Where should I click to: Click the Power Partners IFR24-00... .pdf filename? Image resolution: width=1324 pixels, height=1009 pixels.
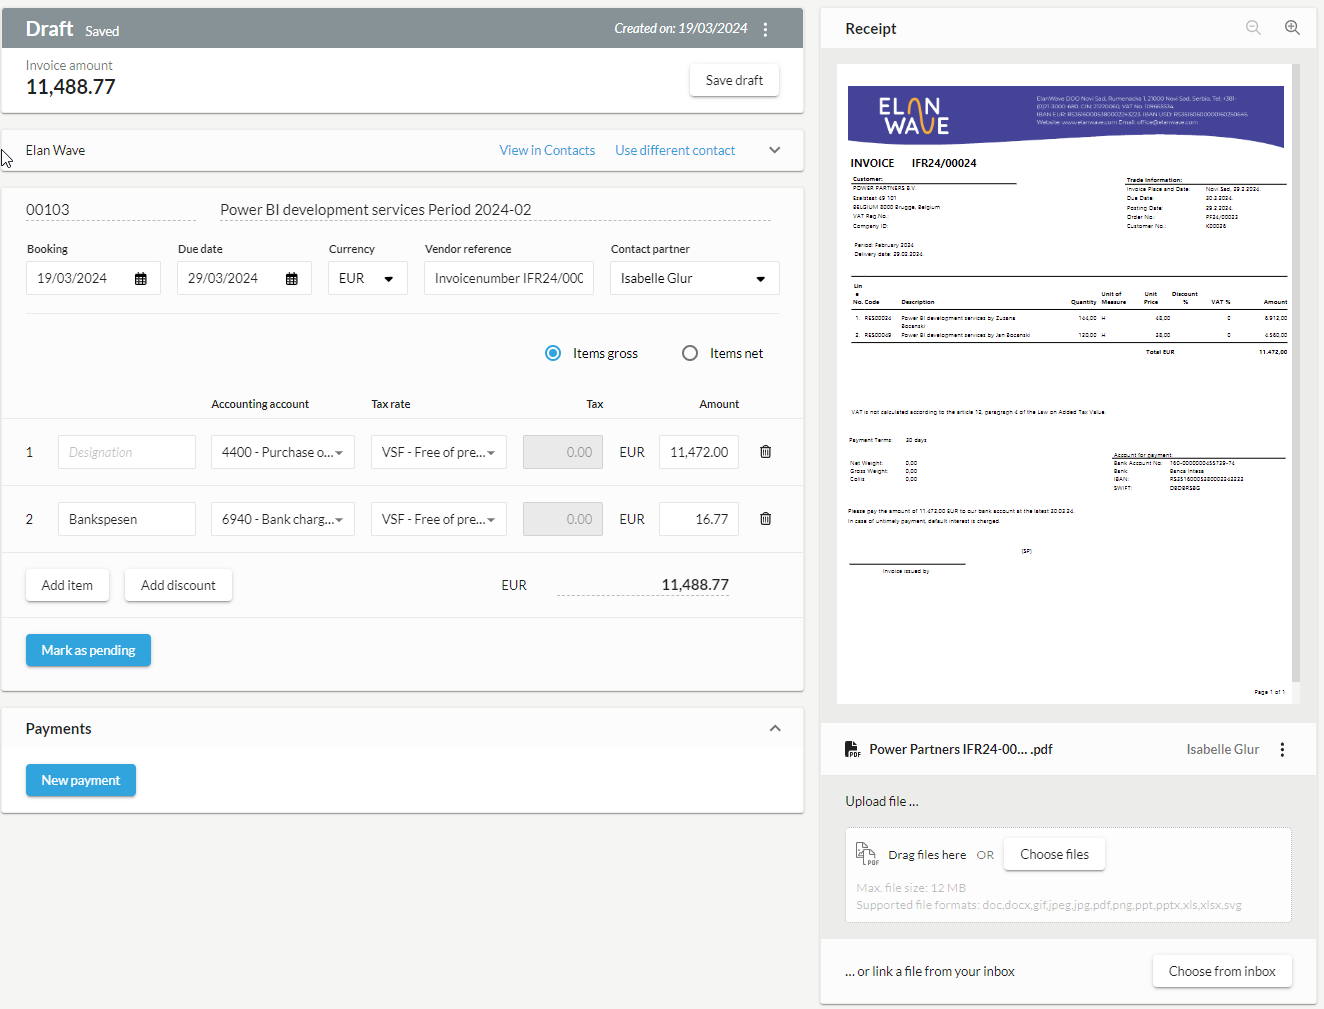[x=960, y=749]
